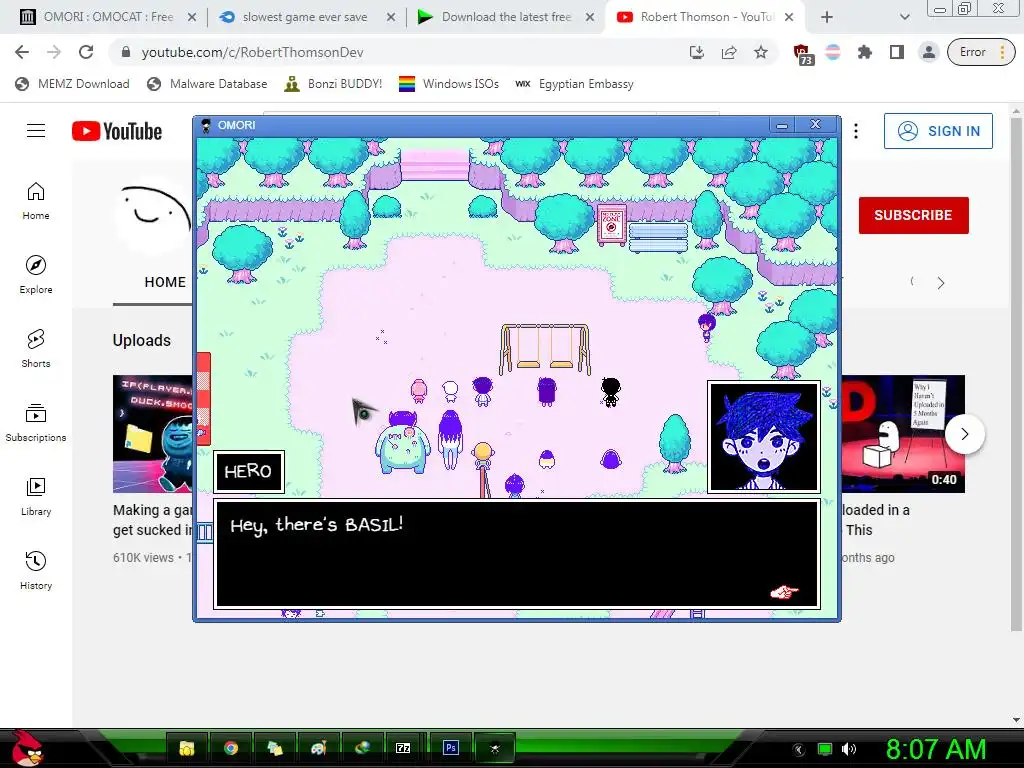The image size is (1024, 768).
Task: Click the red SUBSCRIBE button
Action: point(913,215)
